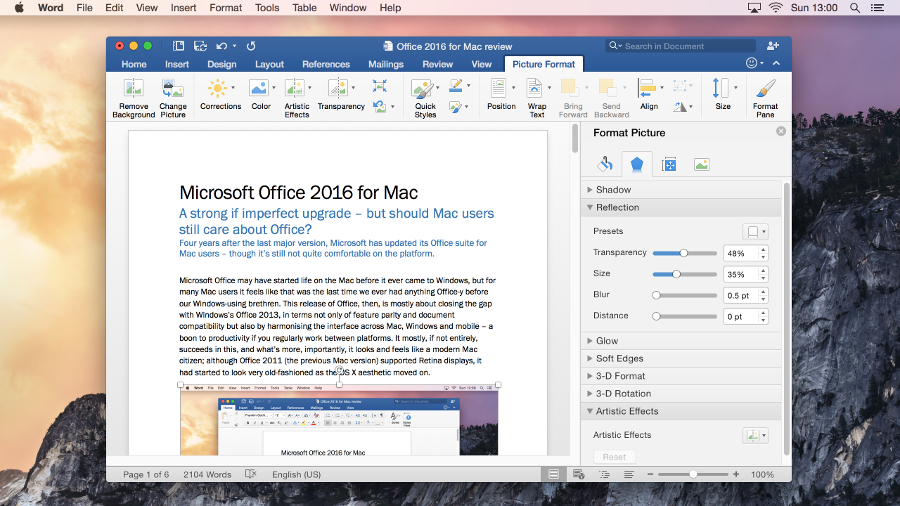
Task: Switch to the Fill & Line bucket icon
Action: [604, 165]
